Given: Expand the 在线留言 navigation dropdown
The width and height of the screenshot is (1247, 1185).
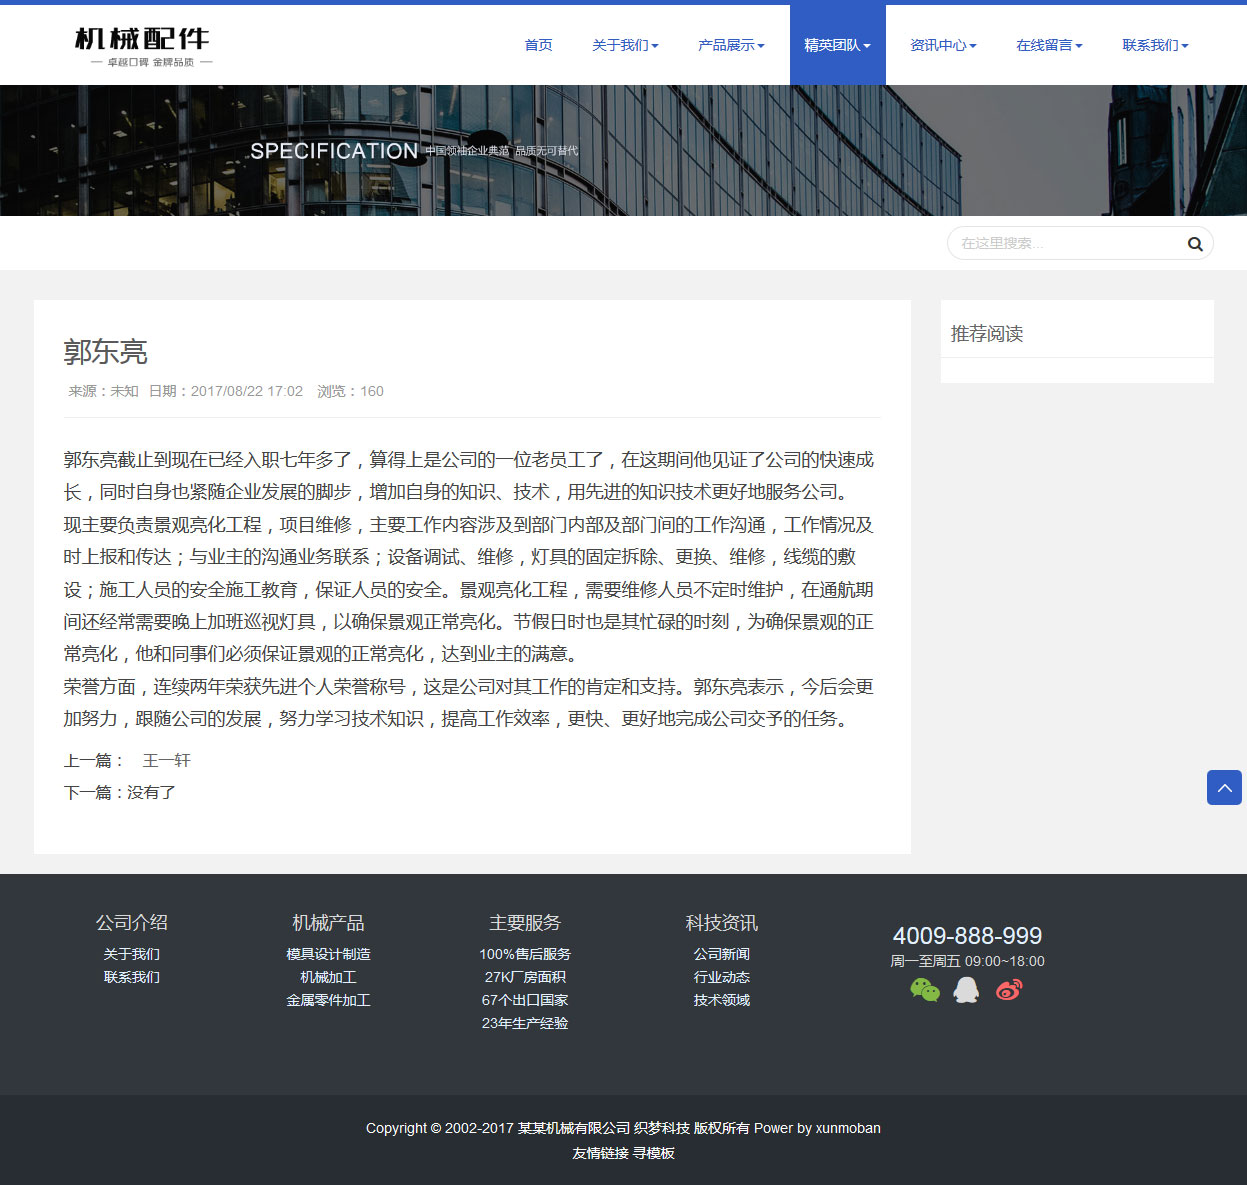Looking at the screenshot, I should 1049,45.
